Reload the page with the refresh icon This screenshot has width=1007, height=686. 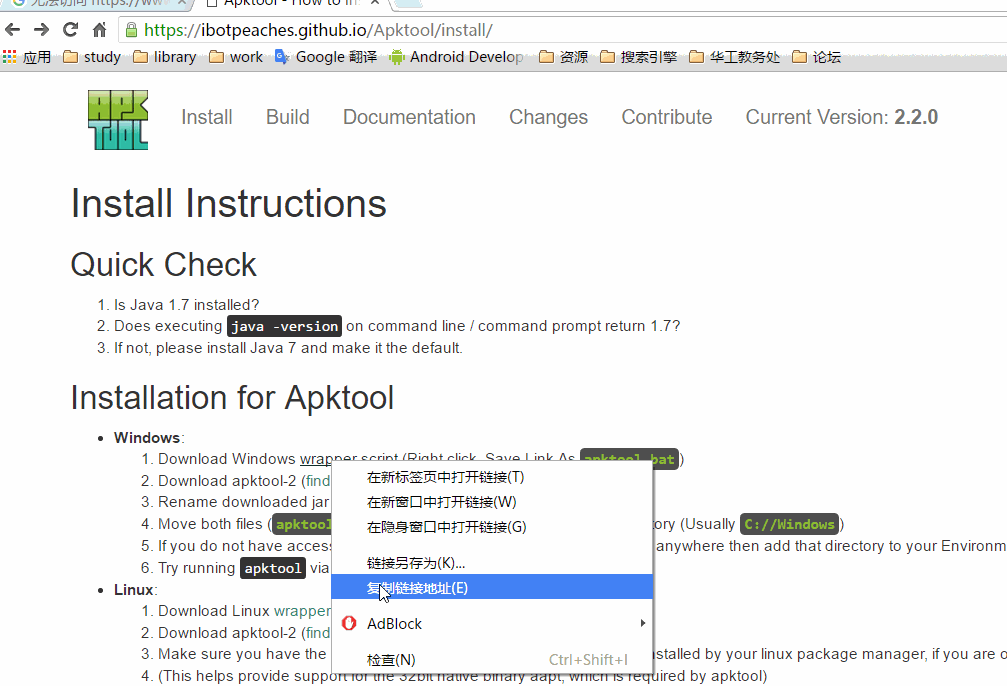point(70,30)
